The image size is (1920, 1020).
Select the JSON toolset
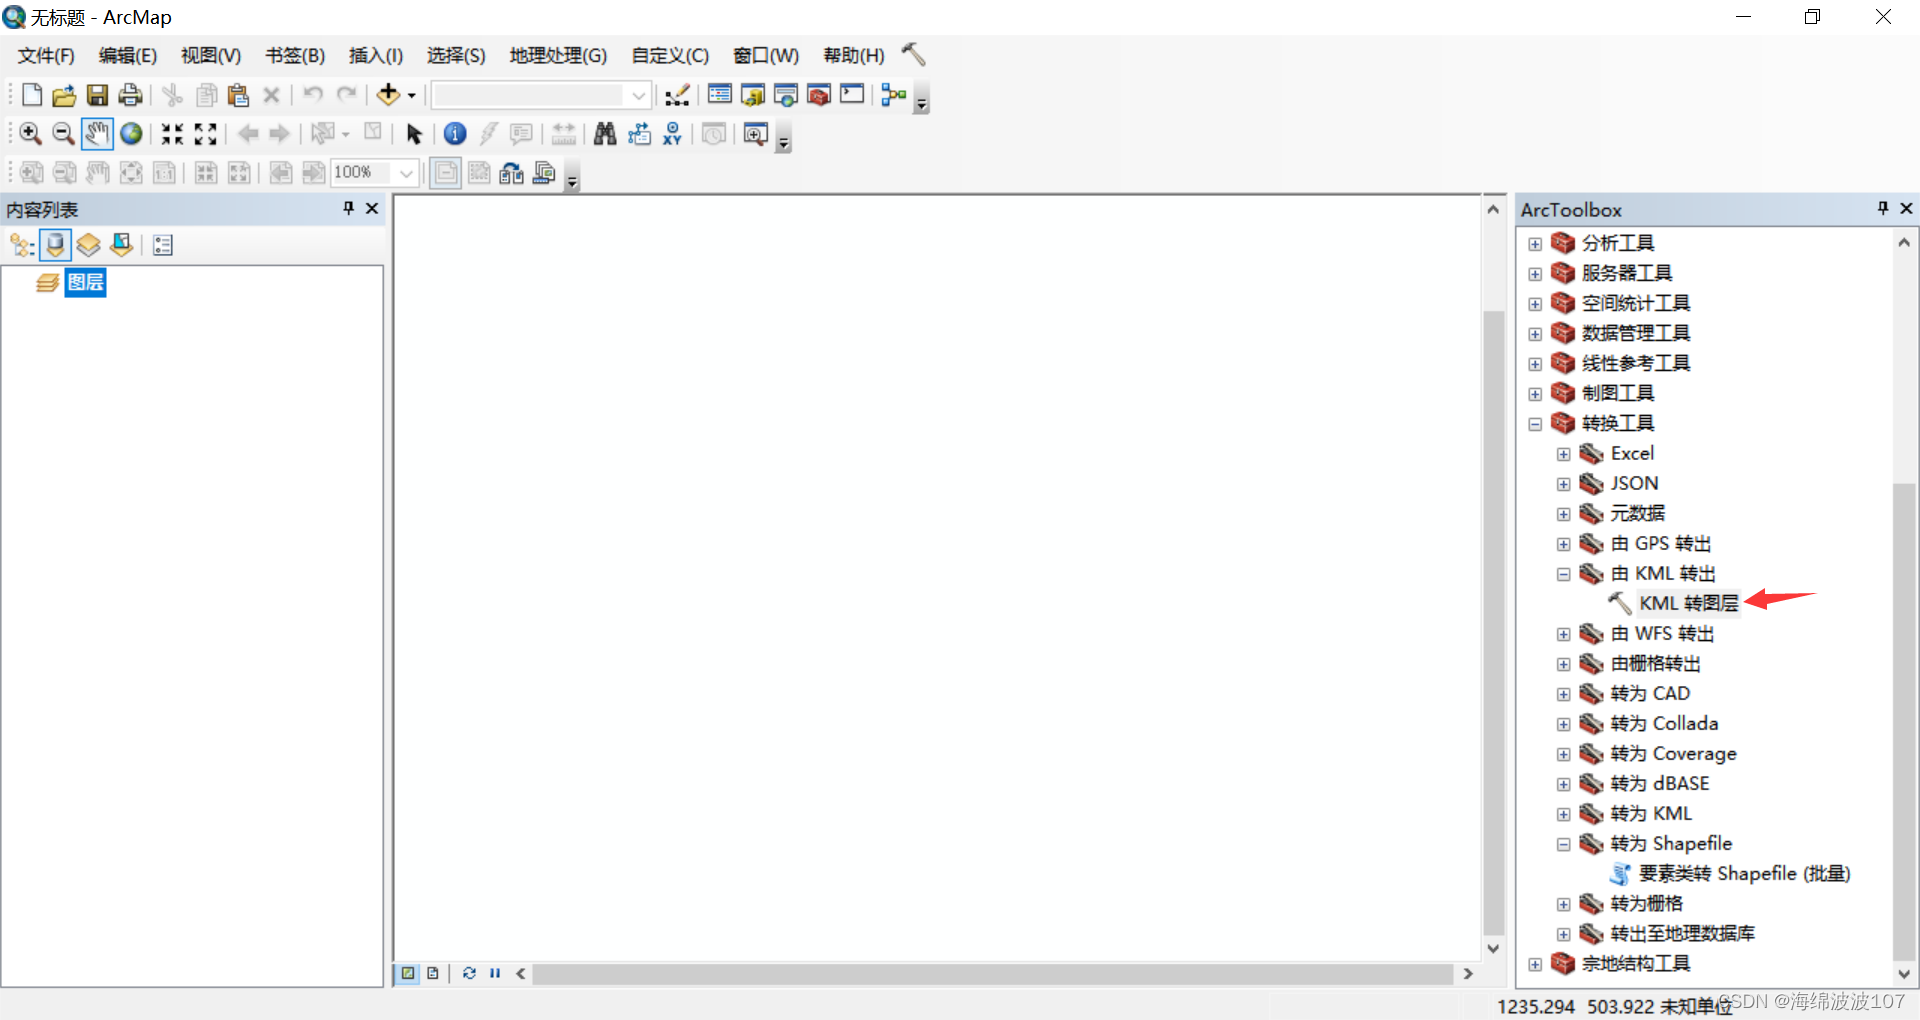click(1634, 483)
